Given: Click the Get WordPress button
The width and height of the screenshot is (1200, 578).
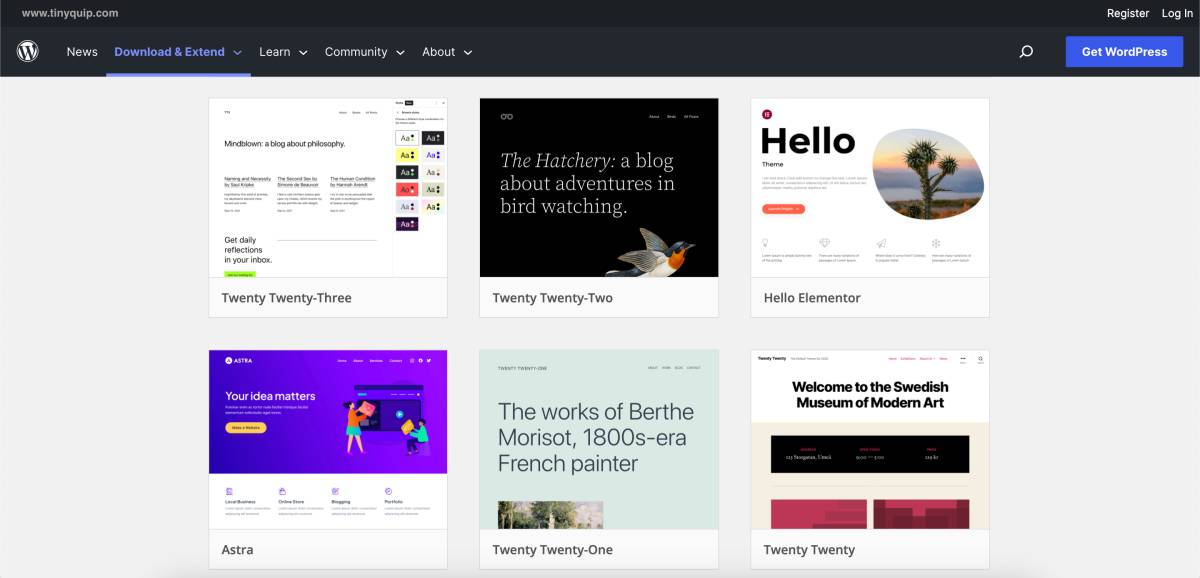Looking at the screenshot, I should 1124,51.
